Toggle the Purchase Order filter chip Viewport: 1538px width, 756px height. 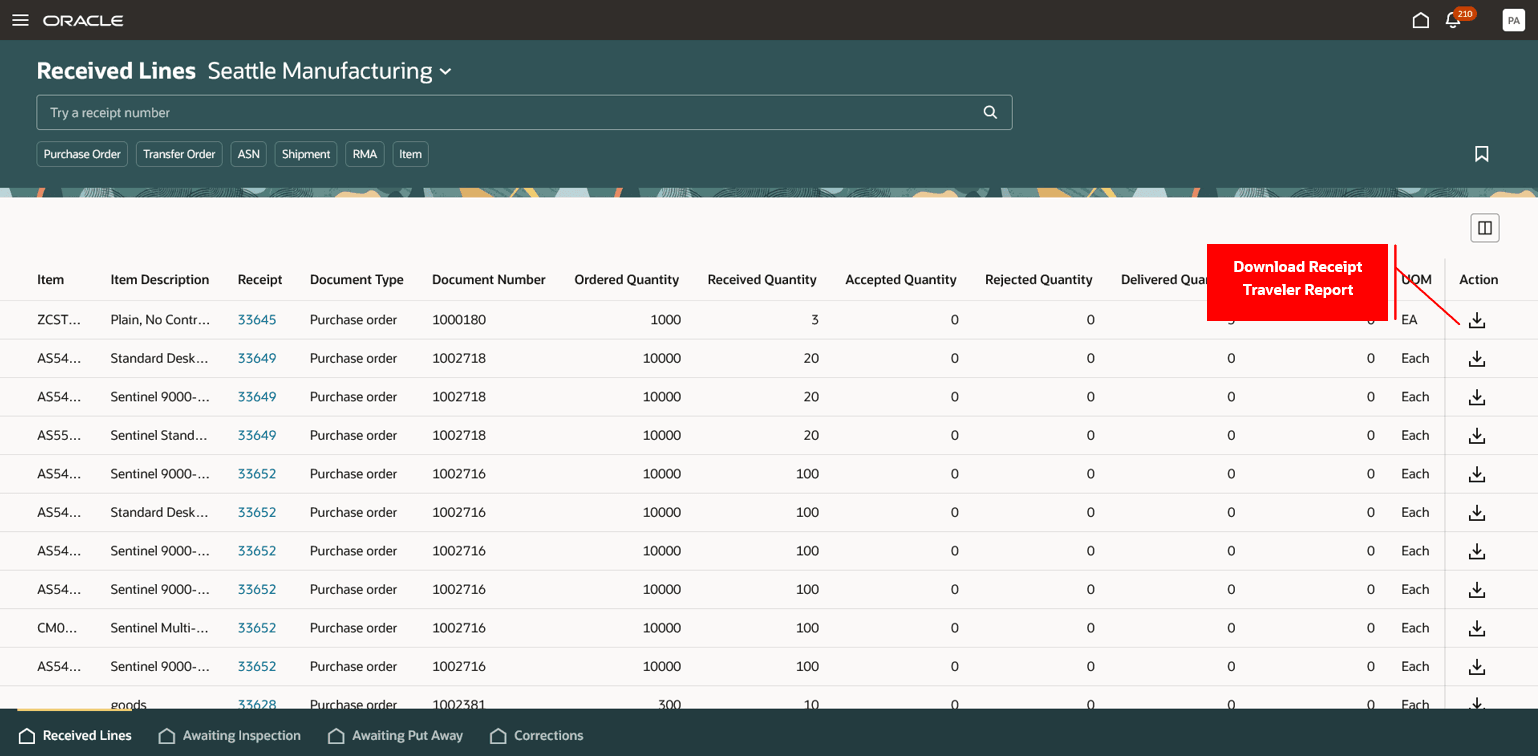tap(82, 154)
